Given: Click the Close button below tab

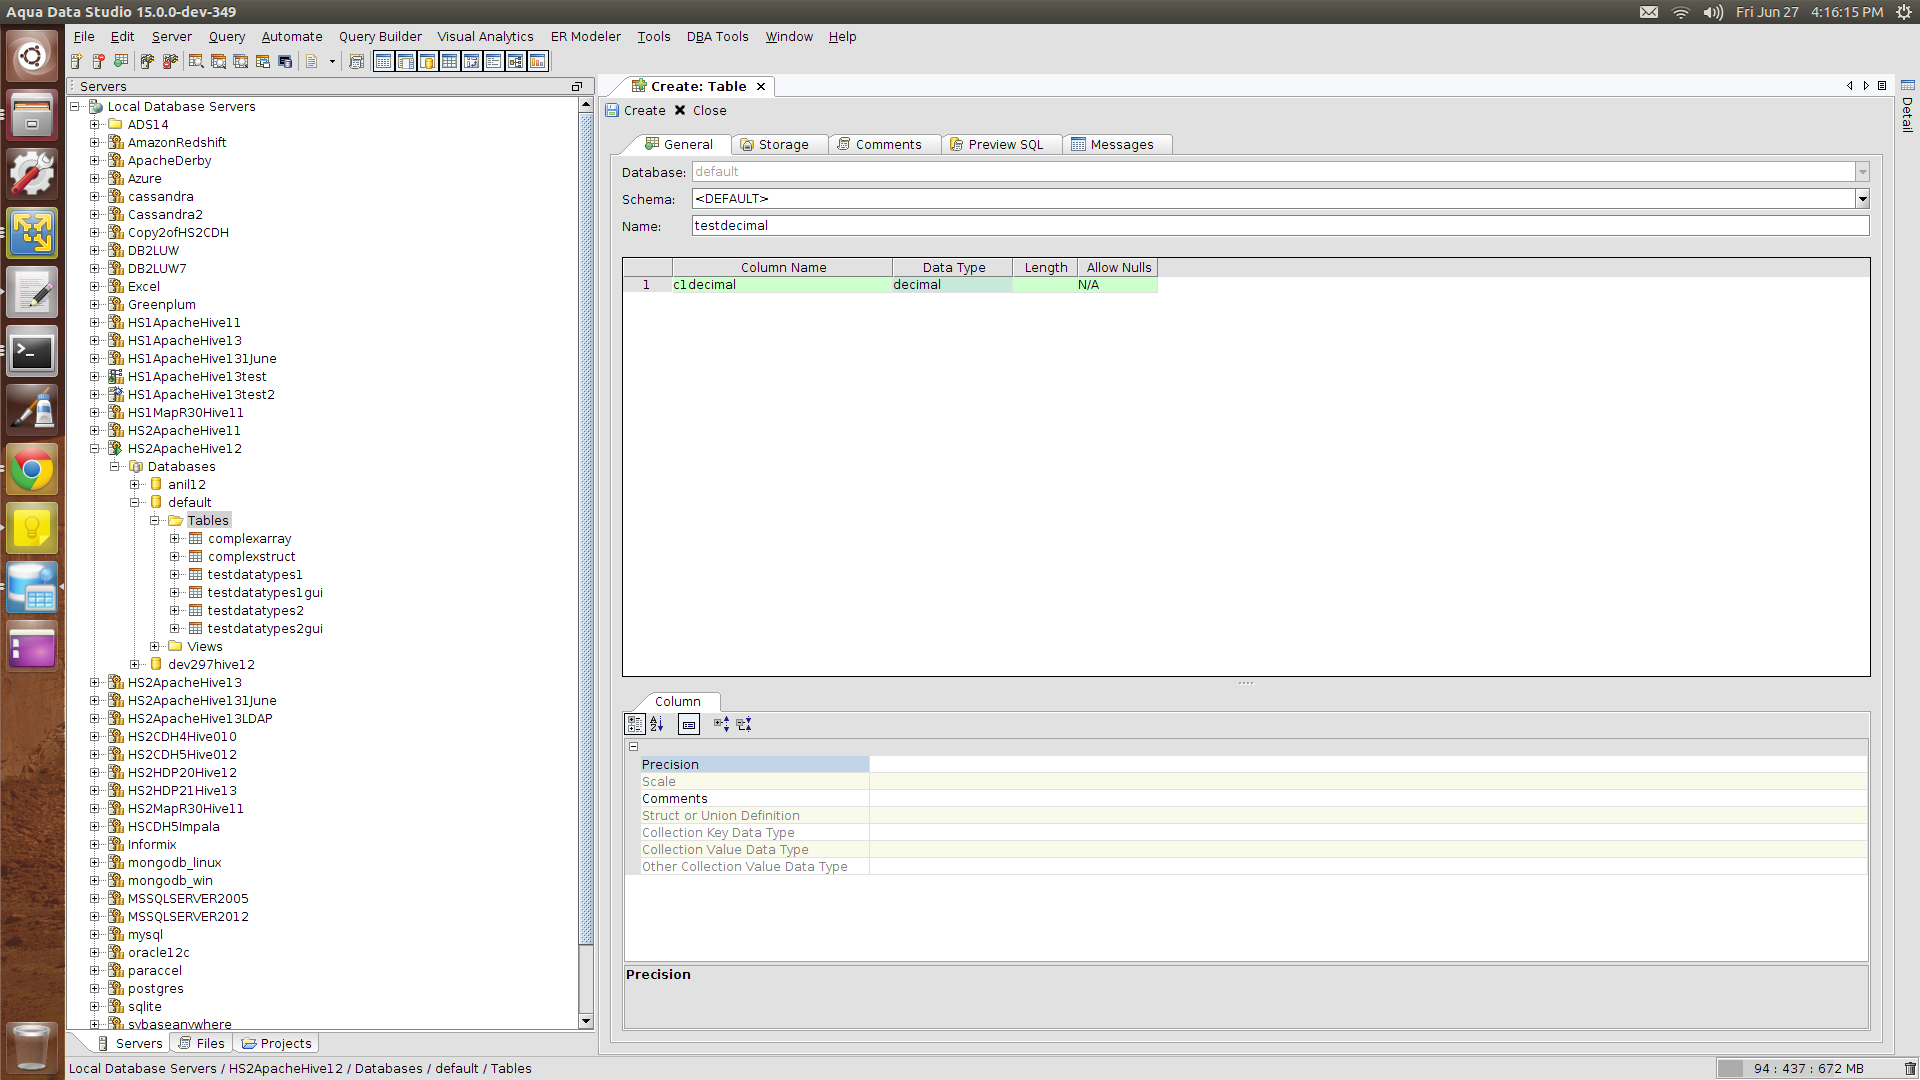Looking at the screenshot, I should (x=700, y=111).
